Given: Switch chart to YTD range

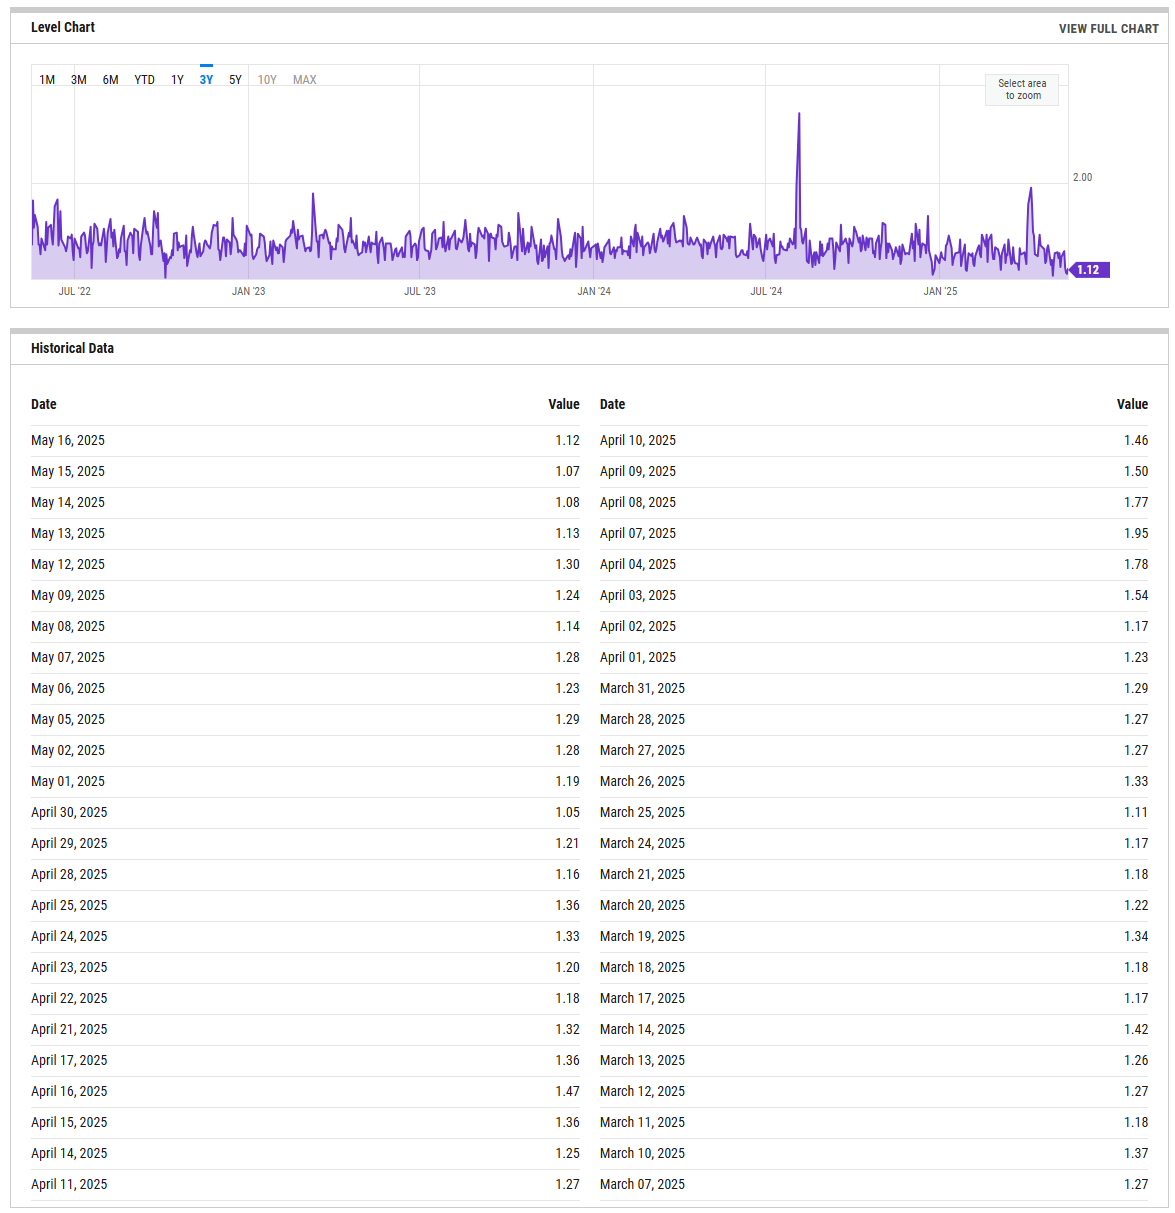Looking at the screenshot, I should pyautogui.click(x=145, y=80).
